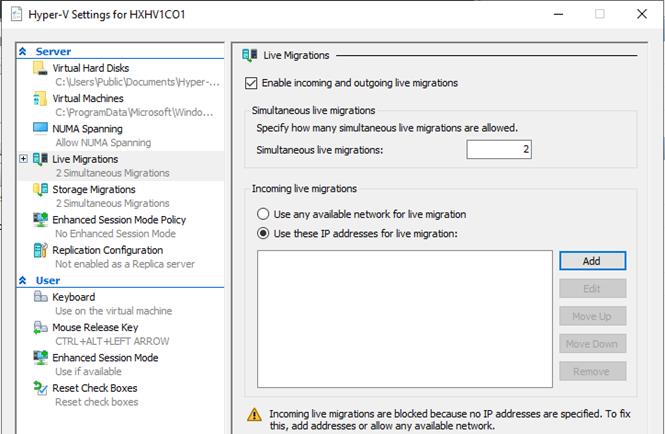Viewport: 665px width, 434px height.
Task: Close the Hyper-V Settings window
Action: 642,14
